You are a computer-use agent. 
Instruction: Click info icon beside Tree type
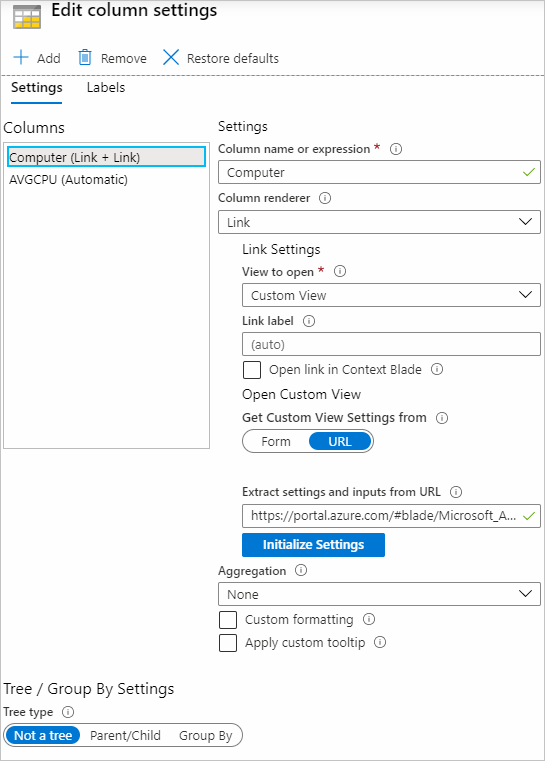coord(68,712)
